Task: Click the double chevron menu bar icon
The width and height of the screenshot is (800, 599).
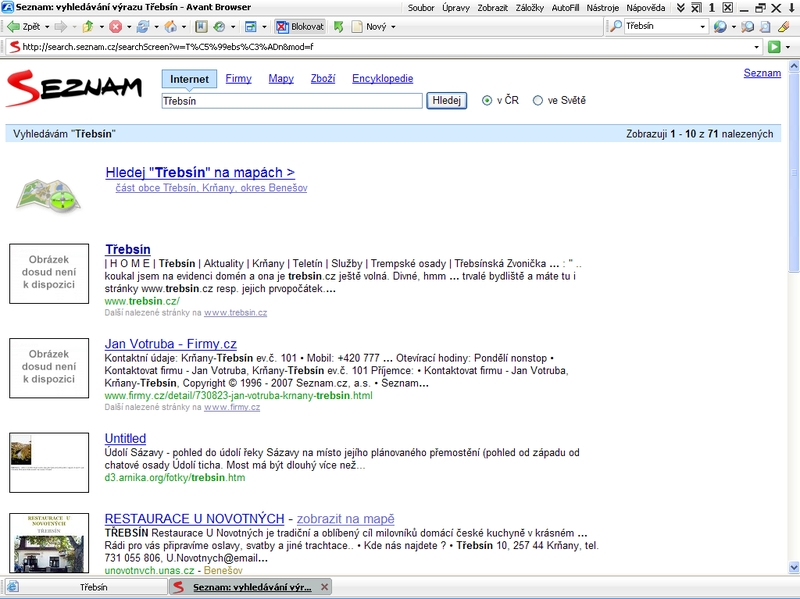Action: pos(681,8)
